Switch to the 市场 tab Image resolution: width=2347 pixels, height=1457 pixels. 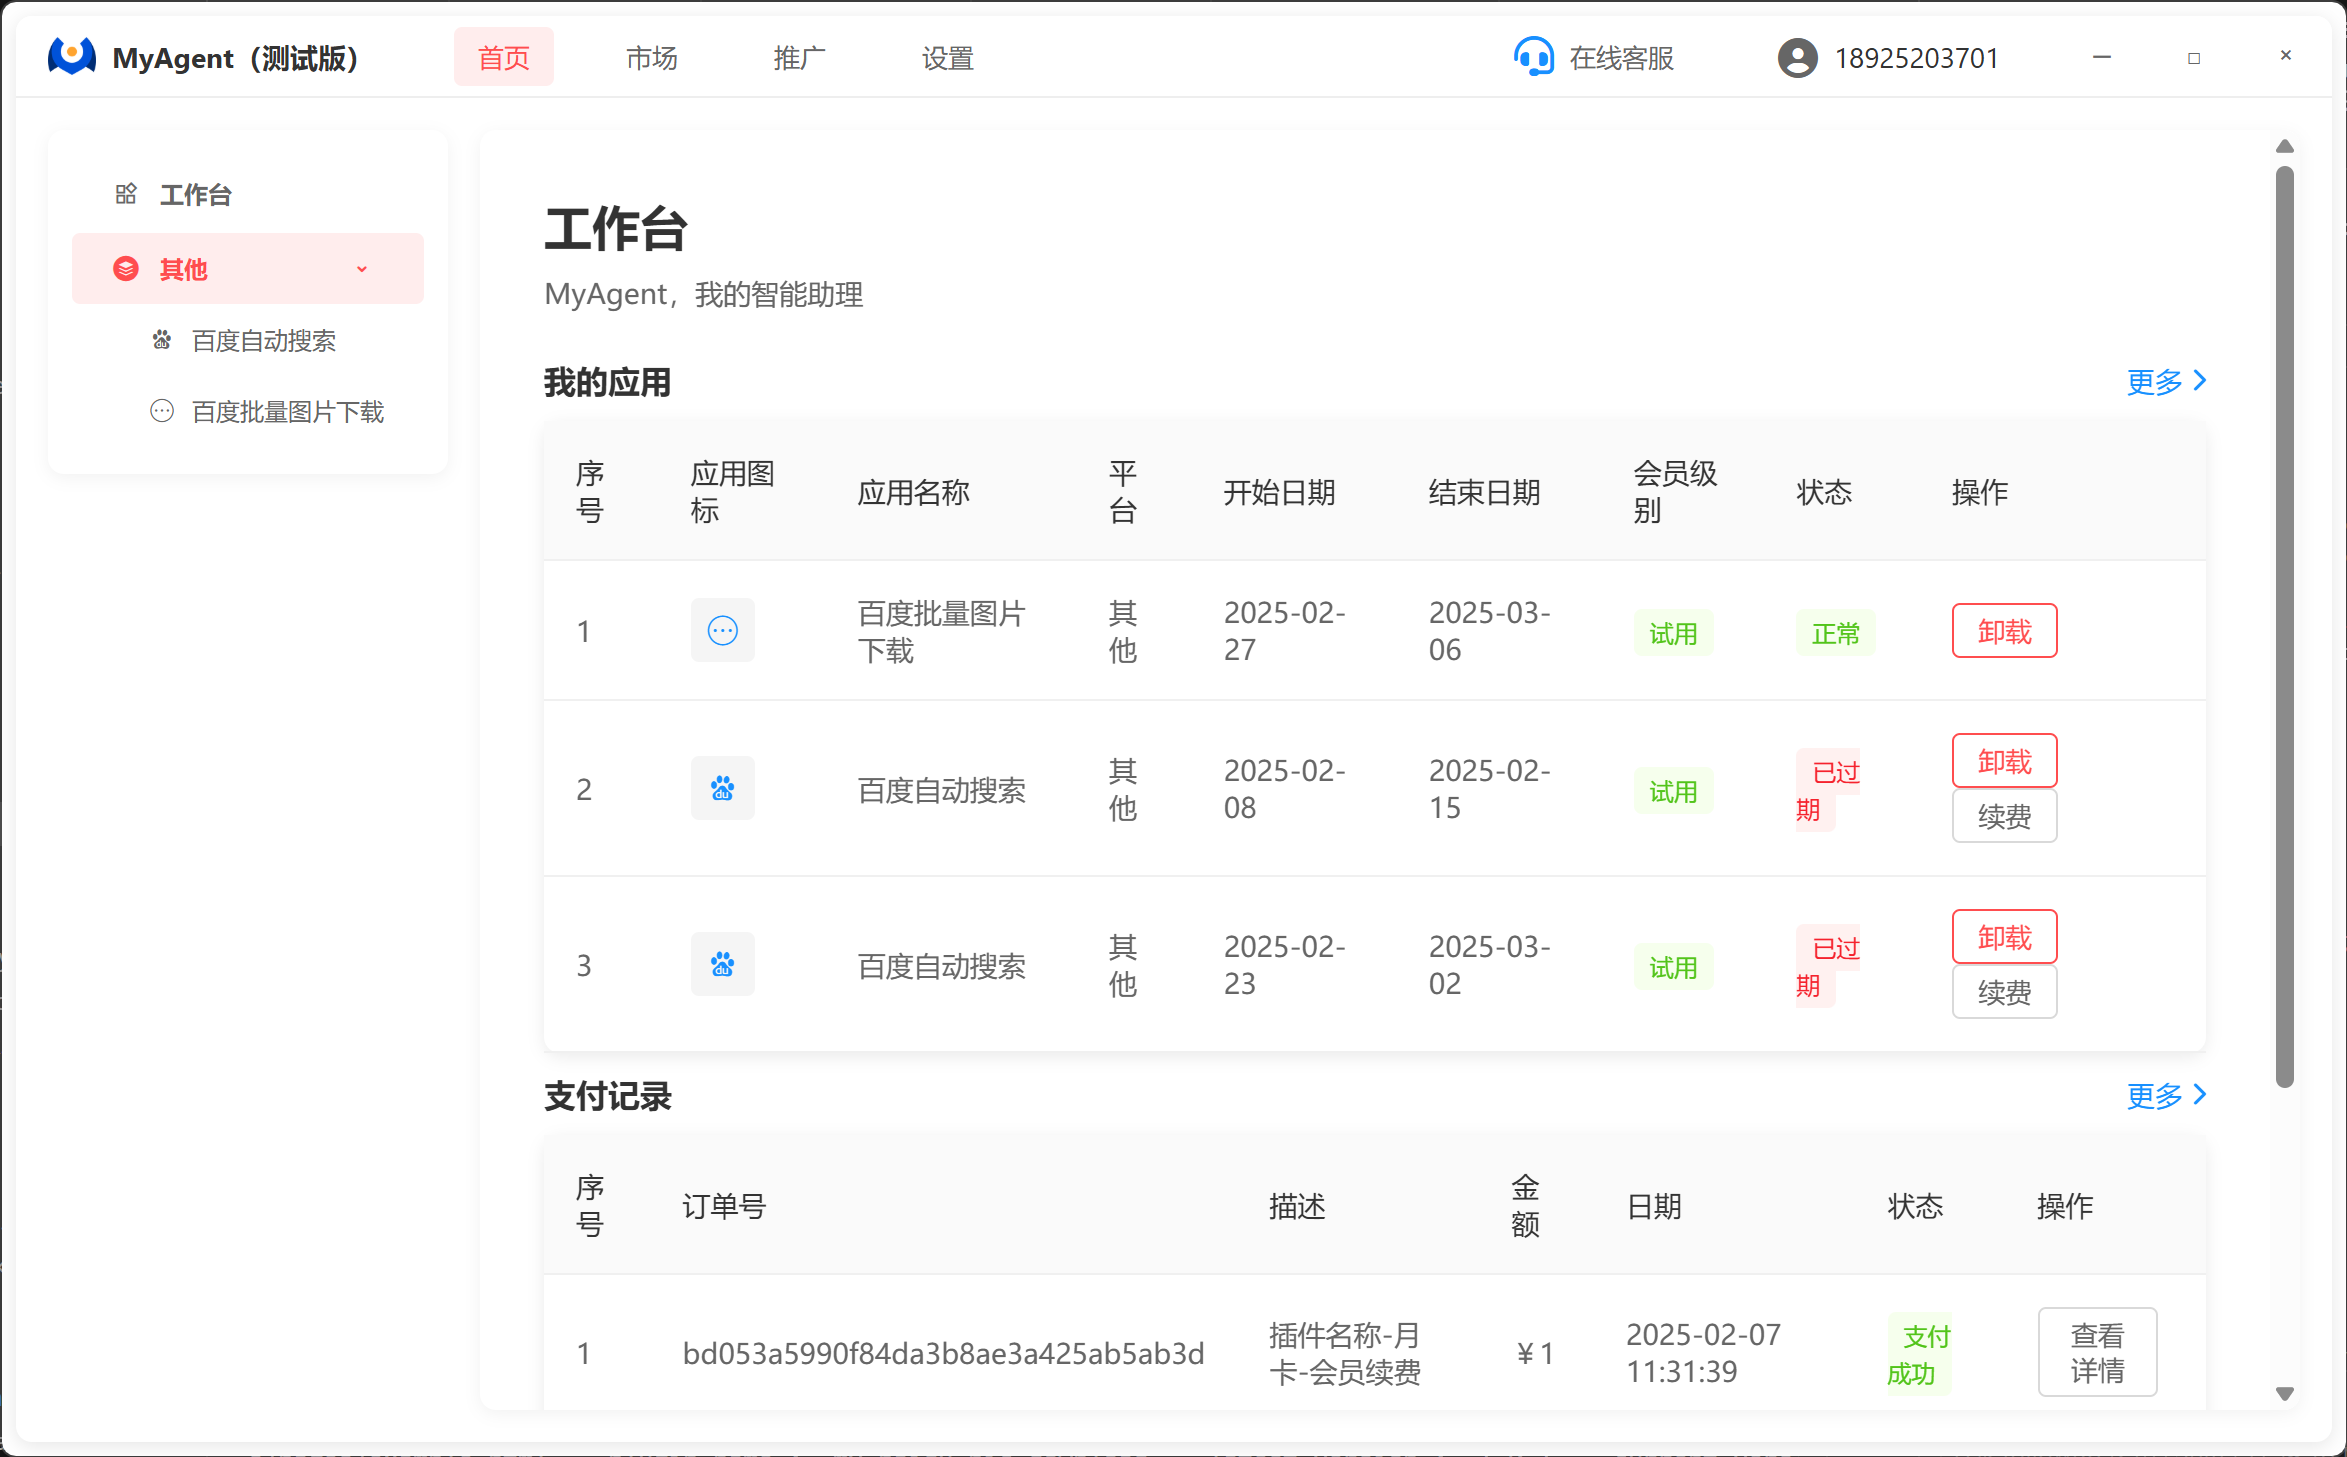[651, 58]
